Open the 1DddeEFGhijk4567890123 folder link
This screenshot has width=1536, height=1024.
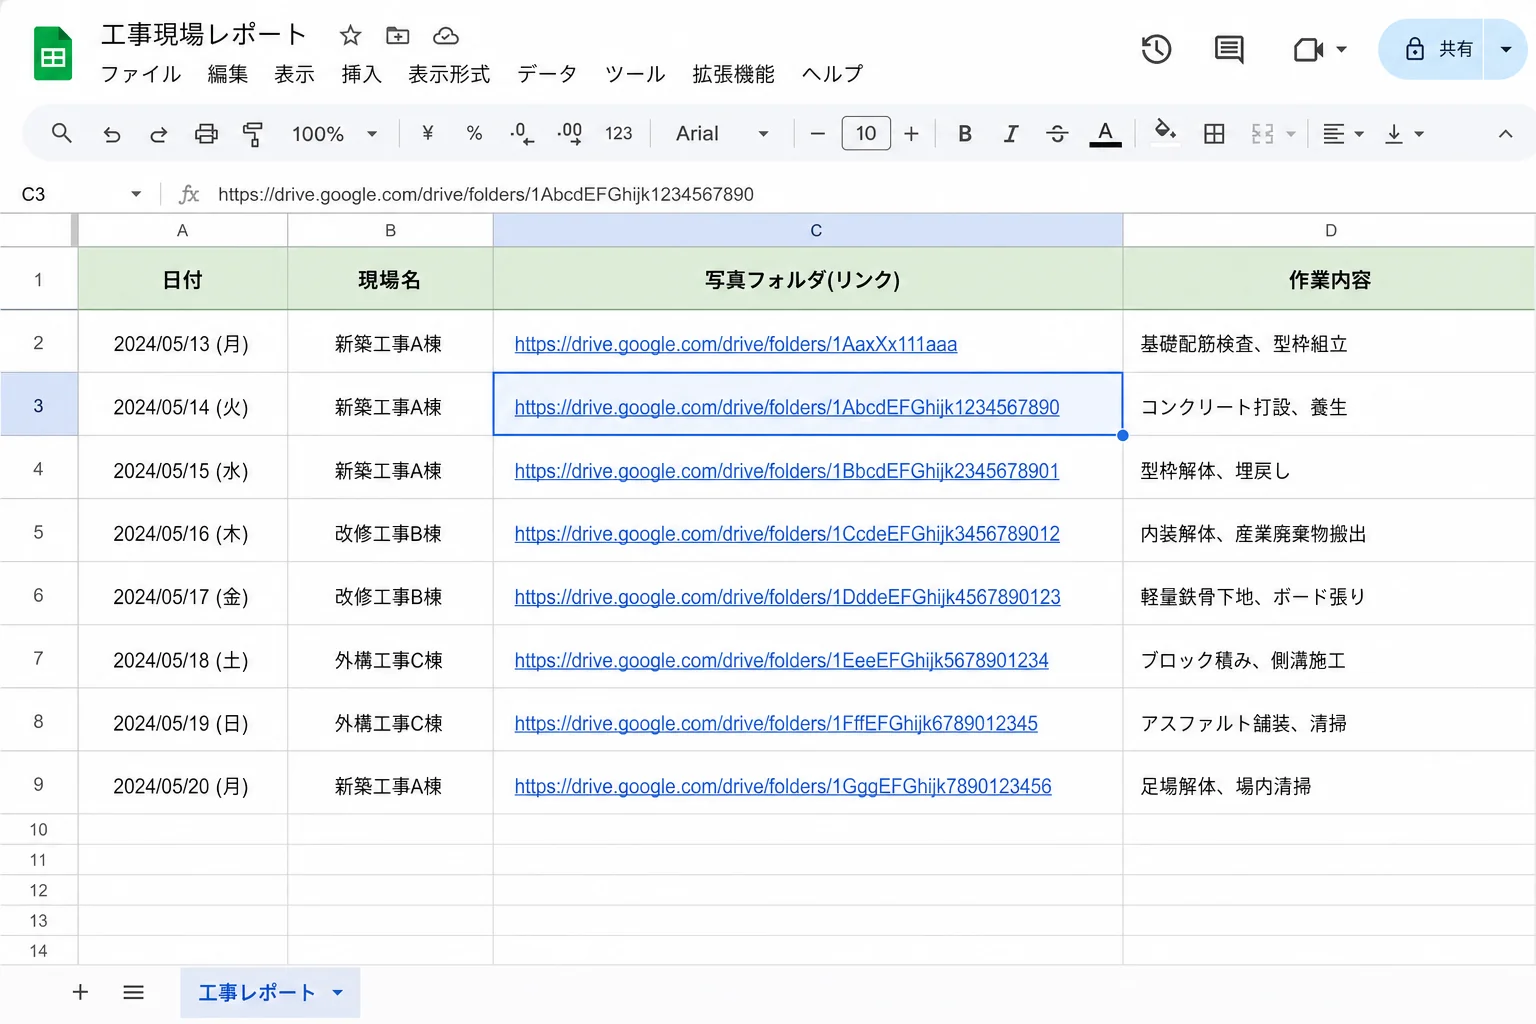(x=788, y=597)
